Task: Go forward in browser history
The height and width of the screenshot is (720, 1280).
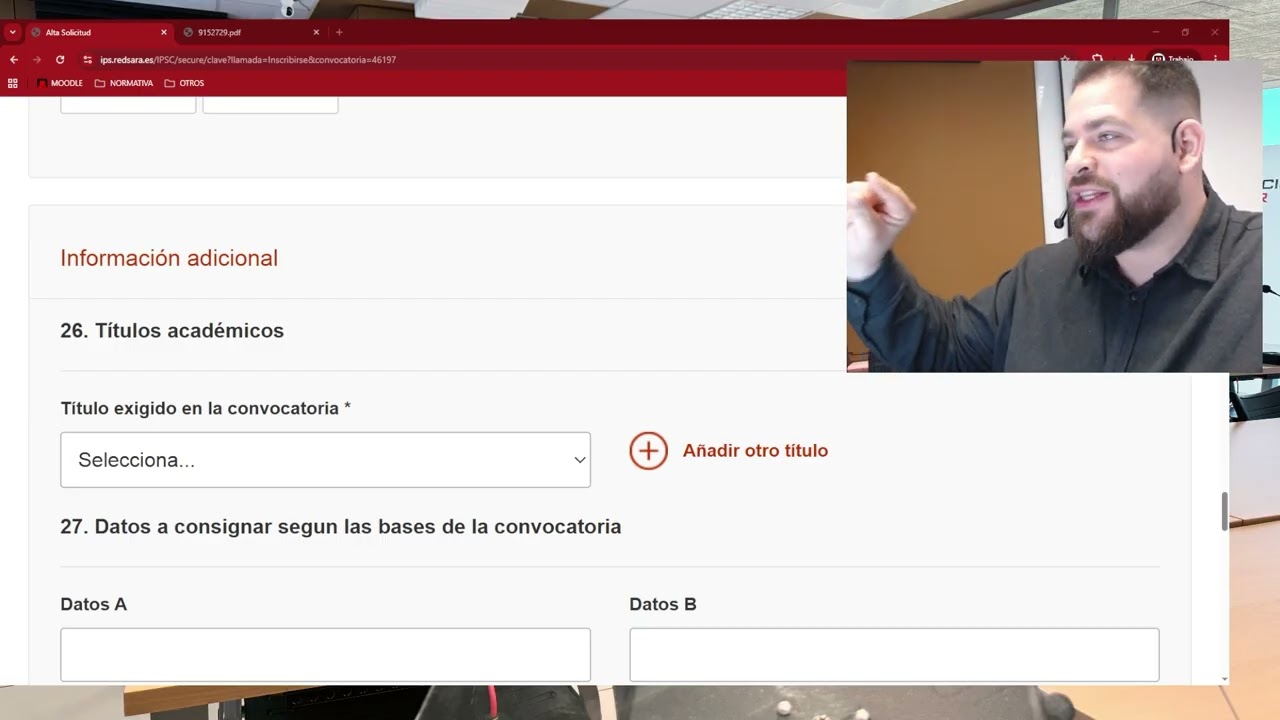Action: 37,60
